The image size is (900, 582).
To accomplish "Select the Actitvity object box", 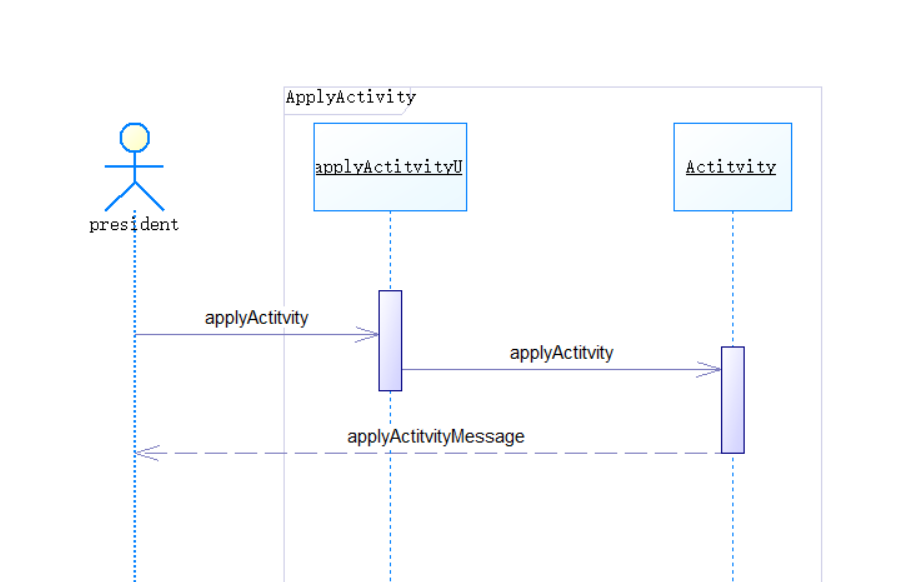I will pyautogui.click(x=732, y=167).
